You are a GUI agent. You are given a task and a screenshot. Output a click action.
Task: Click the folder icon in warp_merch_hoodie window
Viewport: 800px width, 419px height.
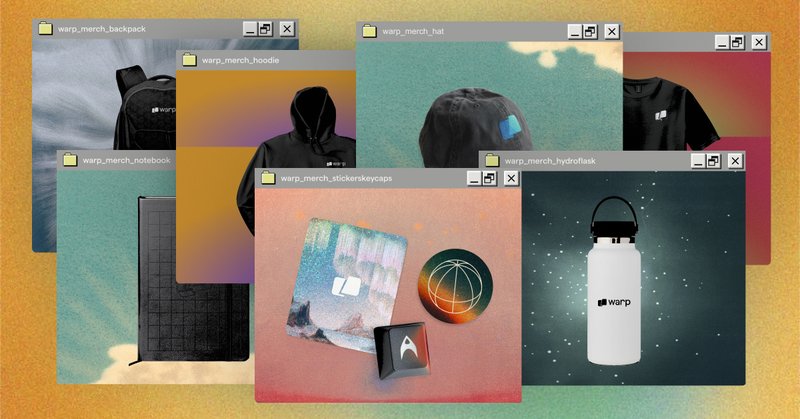[x=189, y=60]
